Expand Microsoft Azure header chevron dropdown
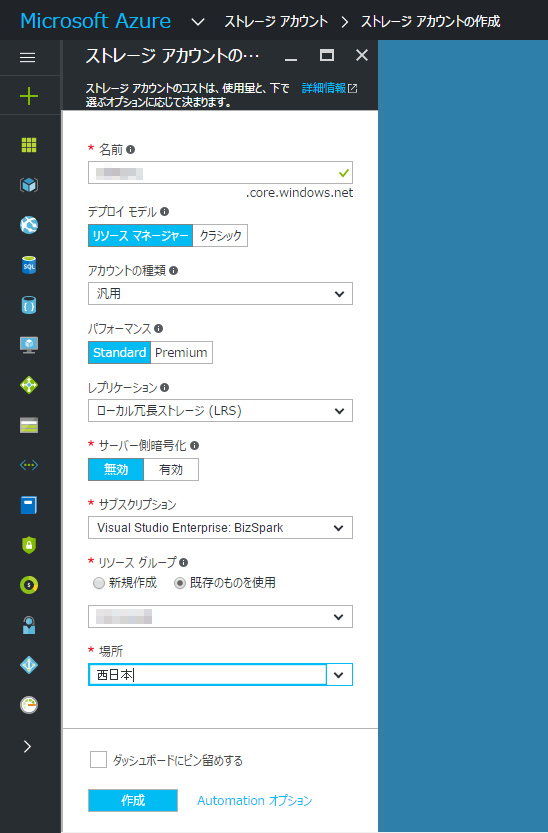This screenshot has height=833, width=548. pos(198,22)
